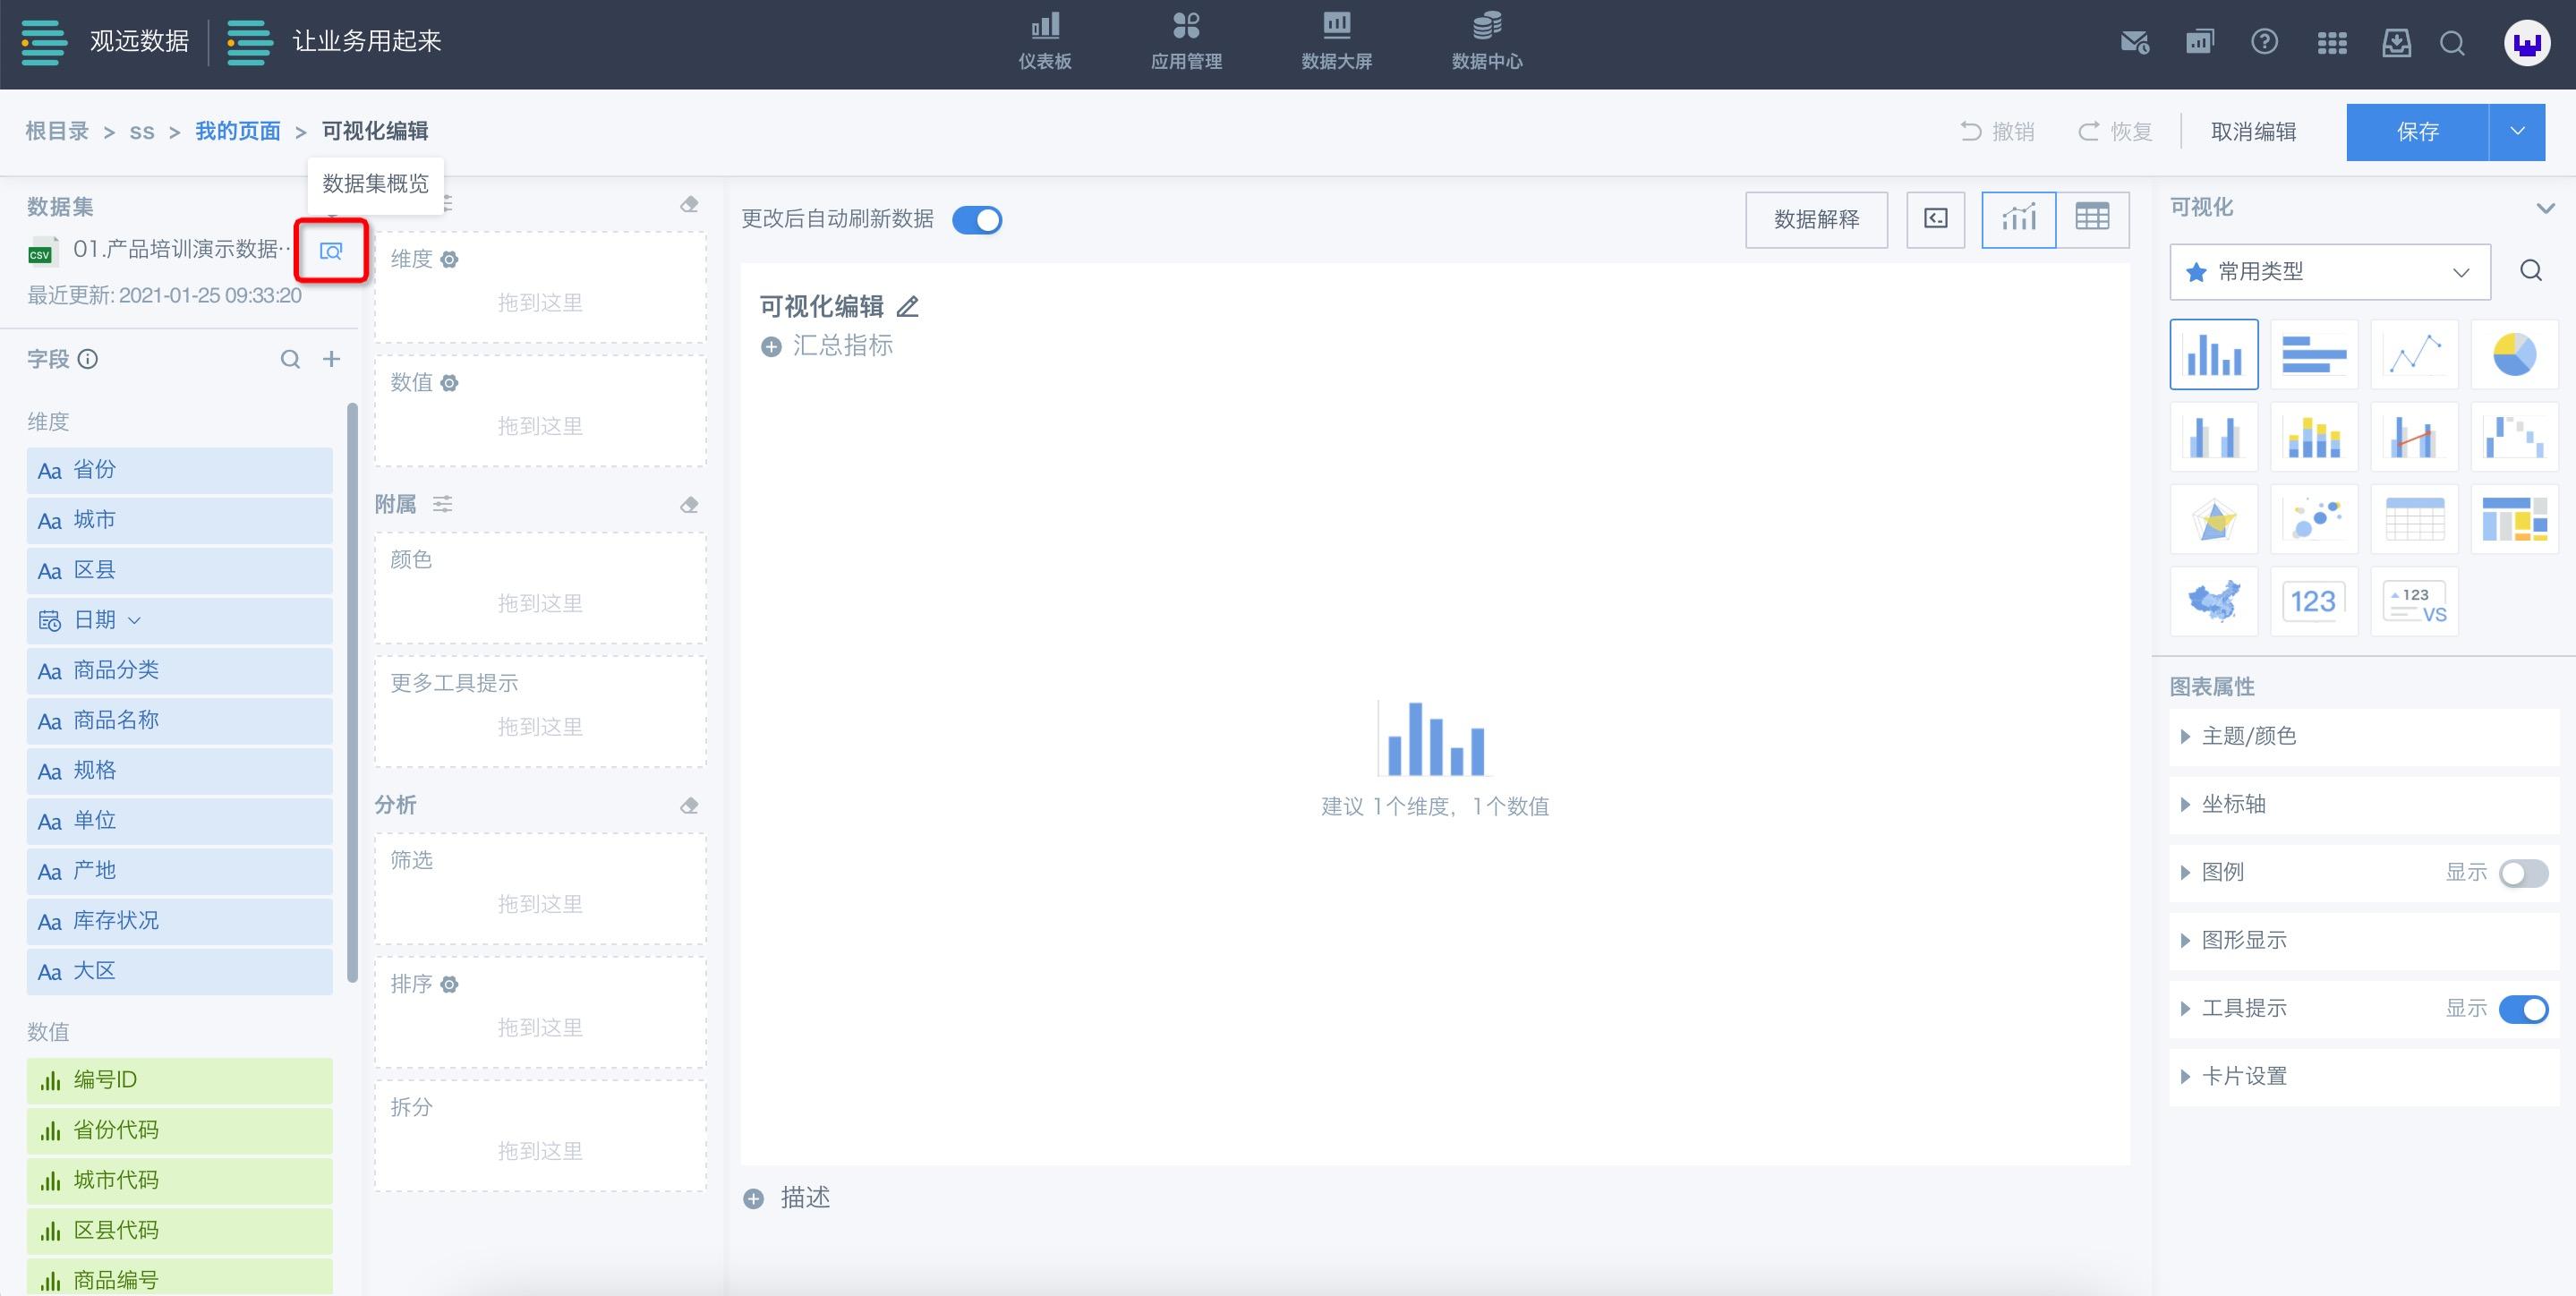Screen dimensions: 2576x1296
Task: Disable the 工具提示 display toggle
Action: coord(2522,1009)
